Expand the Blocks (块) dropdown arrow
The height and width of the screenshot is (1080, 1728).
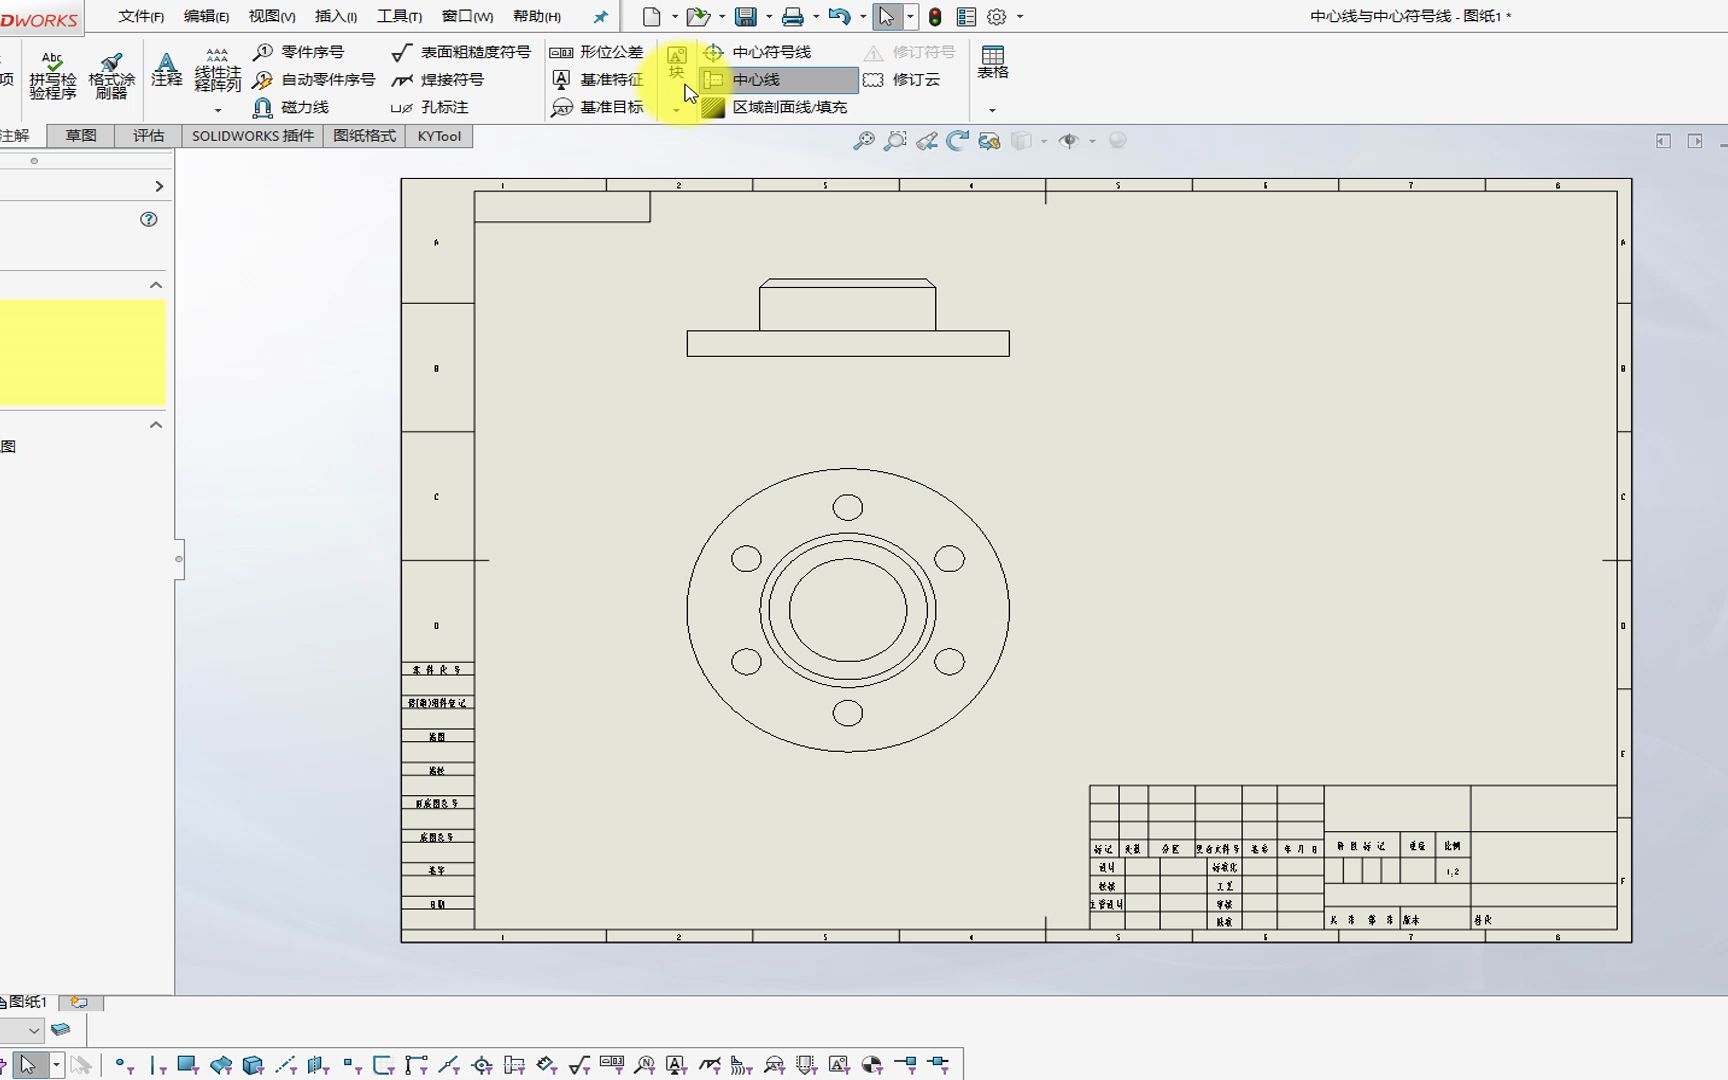coord(677,110)
